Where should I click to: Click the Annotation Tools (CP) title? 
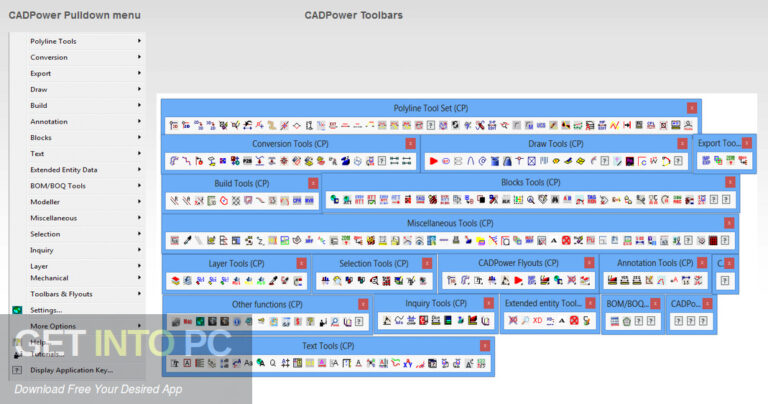[655, 263]
